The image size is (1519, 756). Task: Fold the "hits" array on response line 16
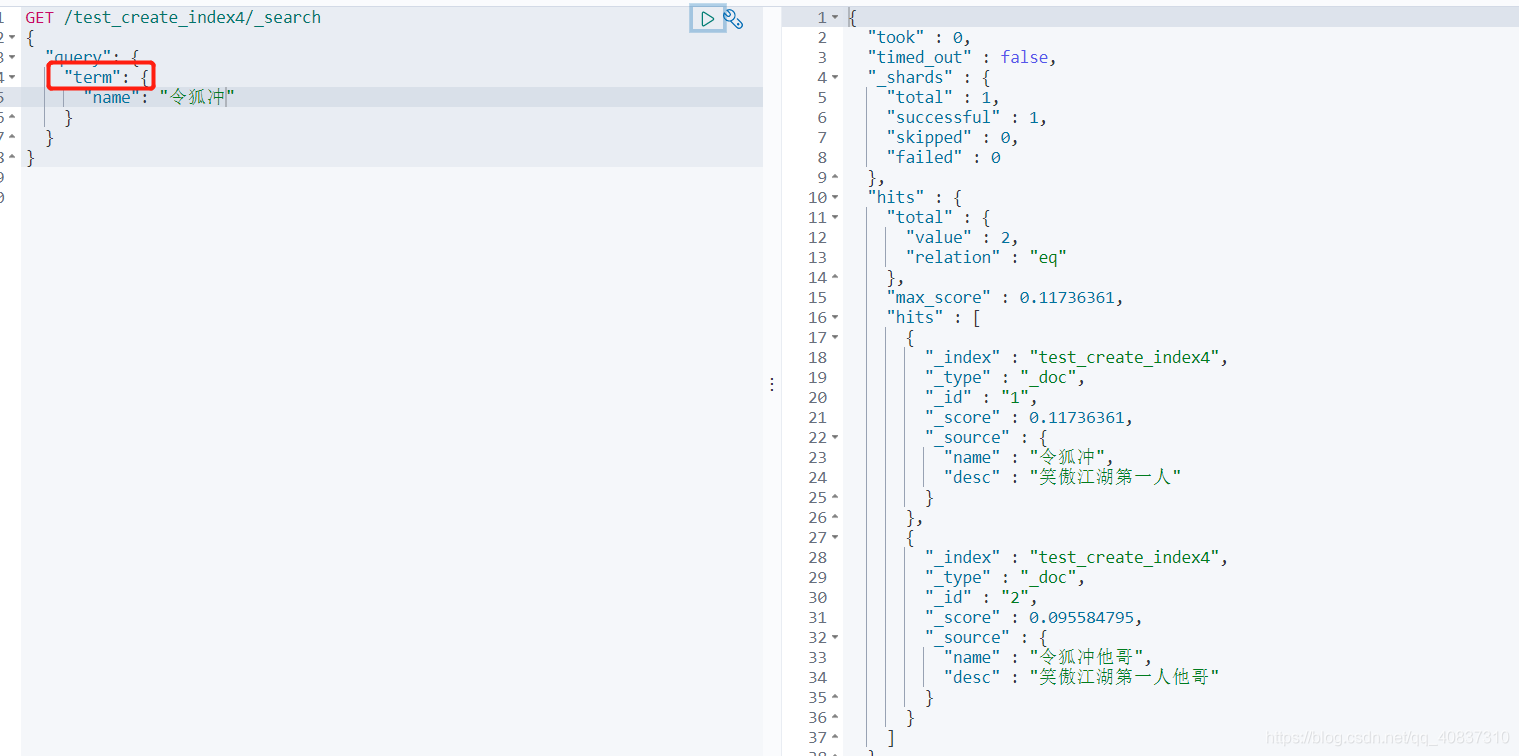835,317
